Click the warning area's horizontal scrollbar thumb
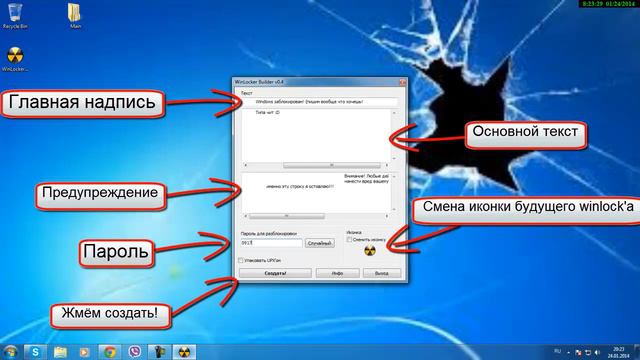The image size is (640, 360). pos(287,216)
